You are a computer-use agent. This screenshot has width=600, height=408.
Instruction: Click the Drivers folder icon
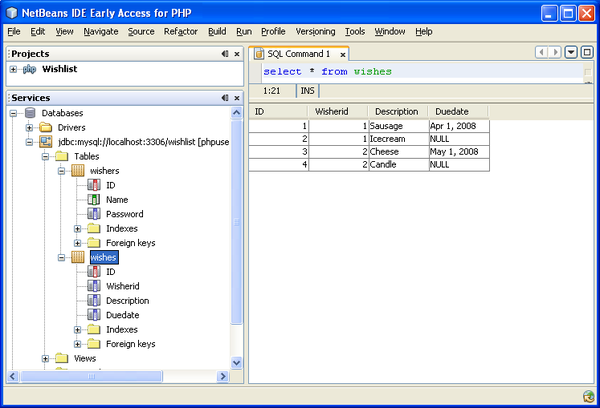pos(46,127)
